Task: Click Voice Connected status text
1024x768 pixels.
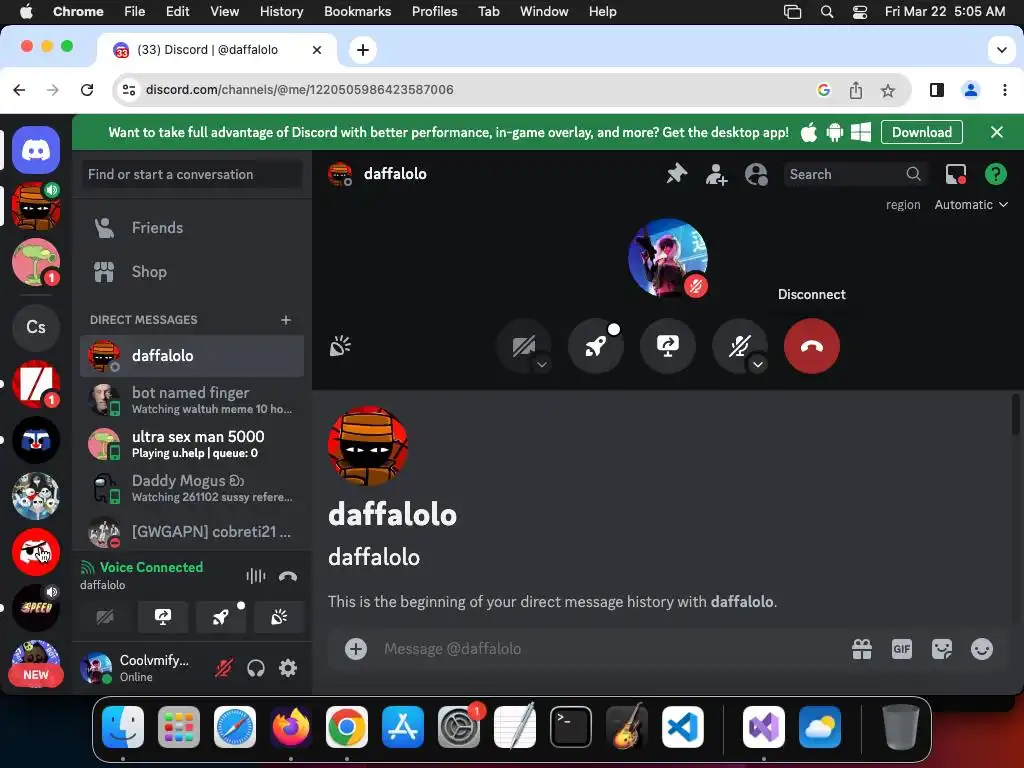Action: [151, 568]
